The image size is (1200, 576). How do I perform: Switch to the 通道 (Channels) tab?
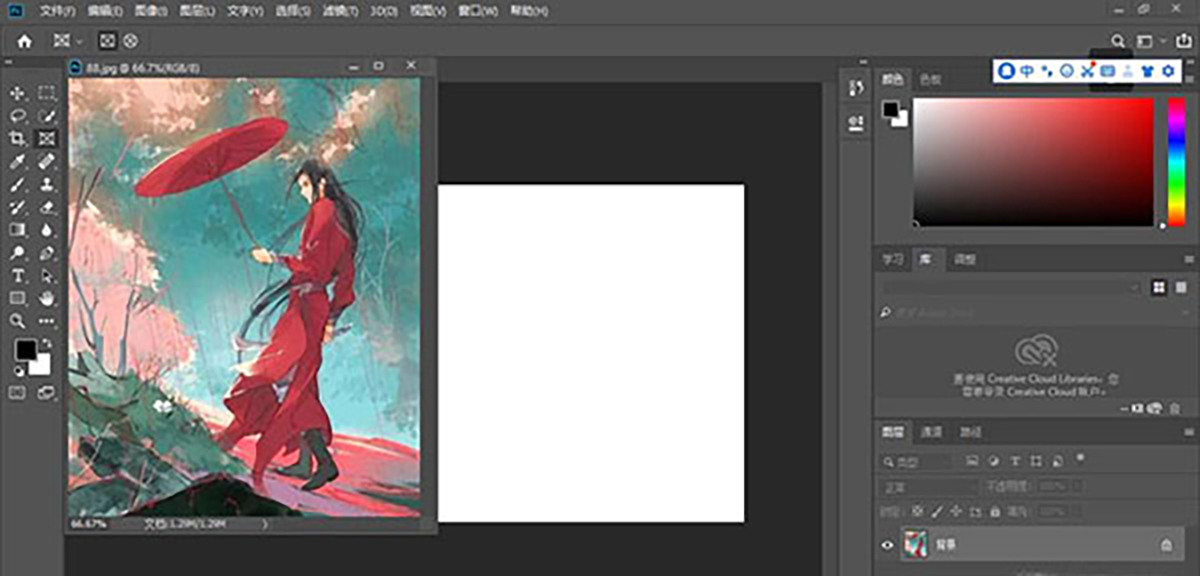point(931,432)
